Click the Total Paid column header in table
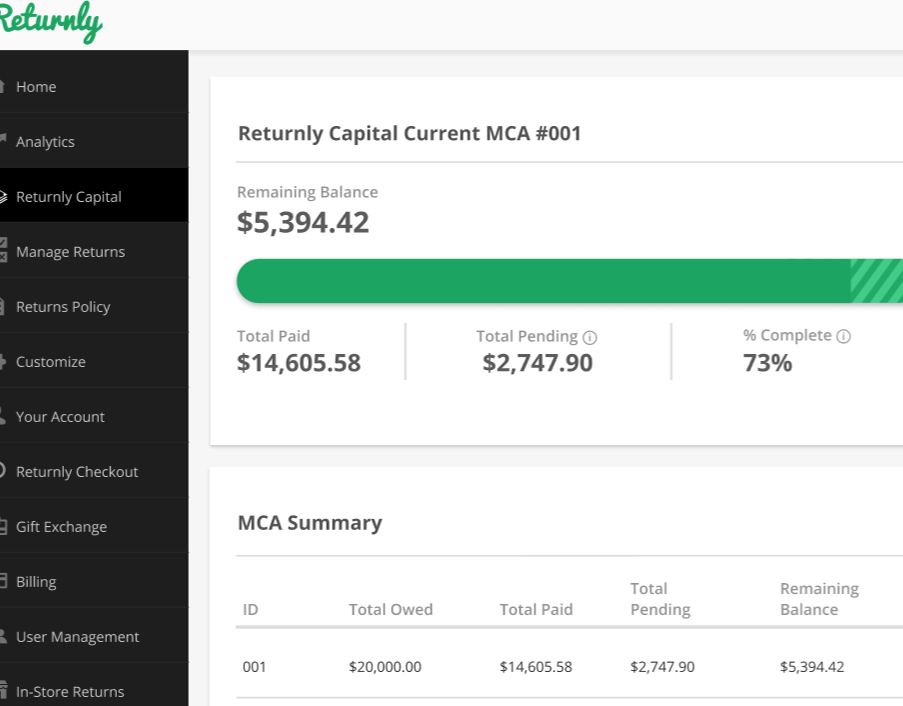 click(x=536, y=609)
